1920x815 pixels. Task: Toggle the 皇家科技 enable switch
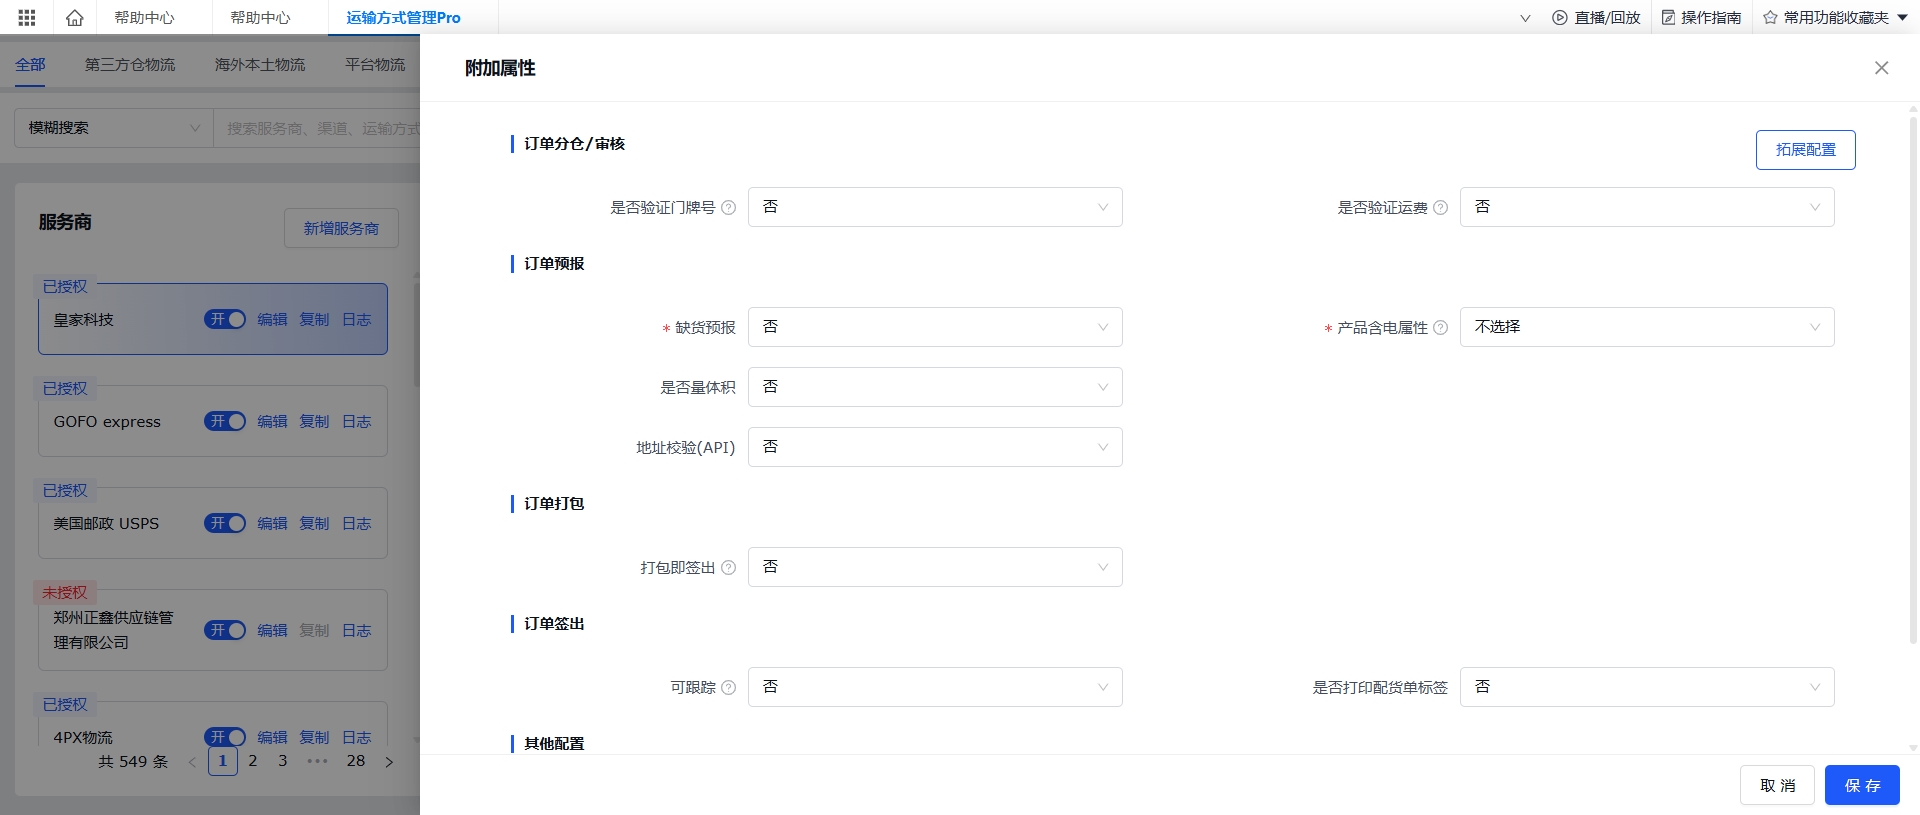click(x=225, y=319)
